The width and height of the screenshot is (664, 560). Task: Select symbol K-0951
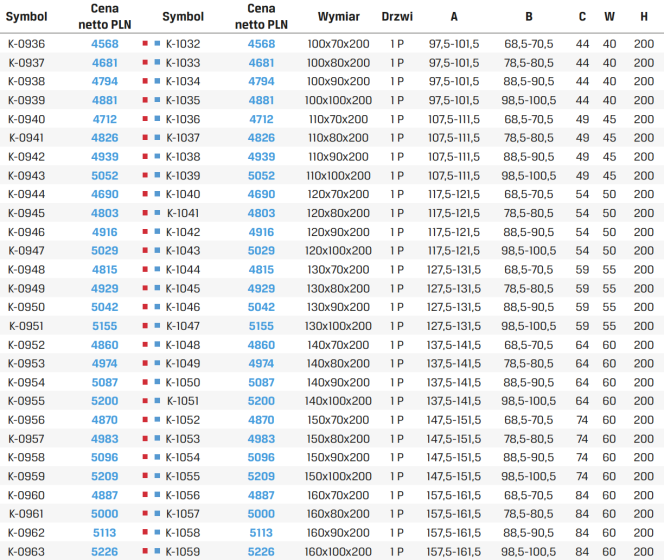coord(26,326)
